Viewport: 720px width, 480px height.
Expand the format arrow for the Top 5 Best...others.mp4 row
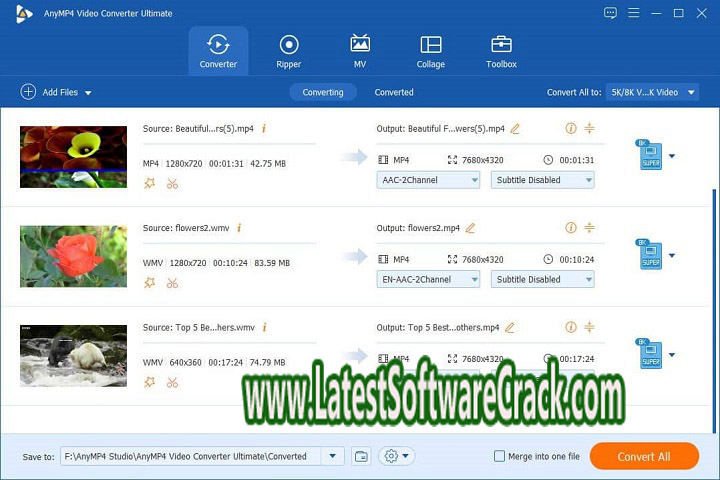pos(672,355)
